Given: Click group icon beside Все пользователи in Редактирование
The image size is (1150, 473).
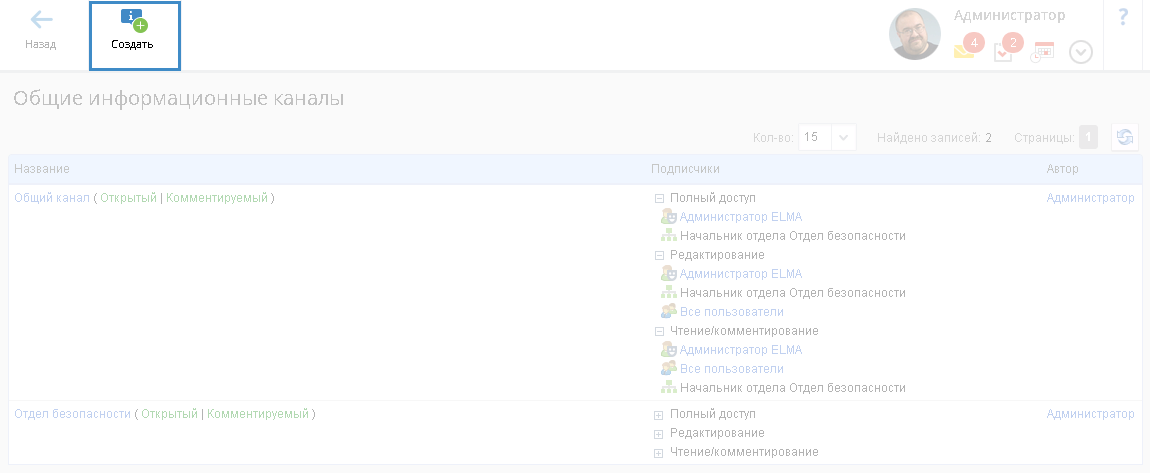Looking at the screenshot, I should pos(668,311).
